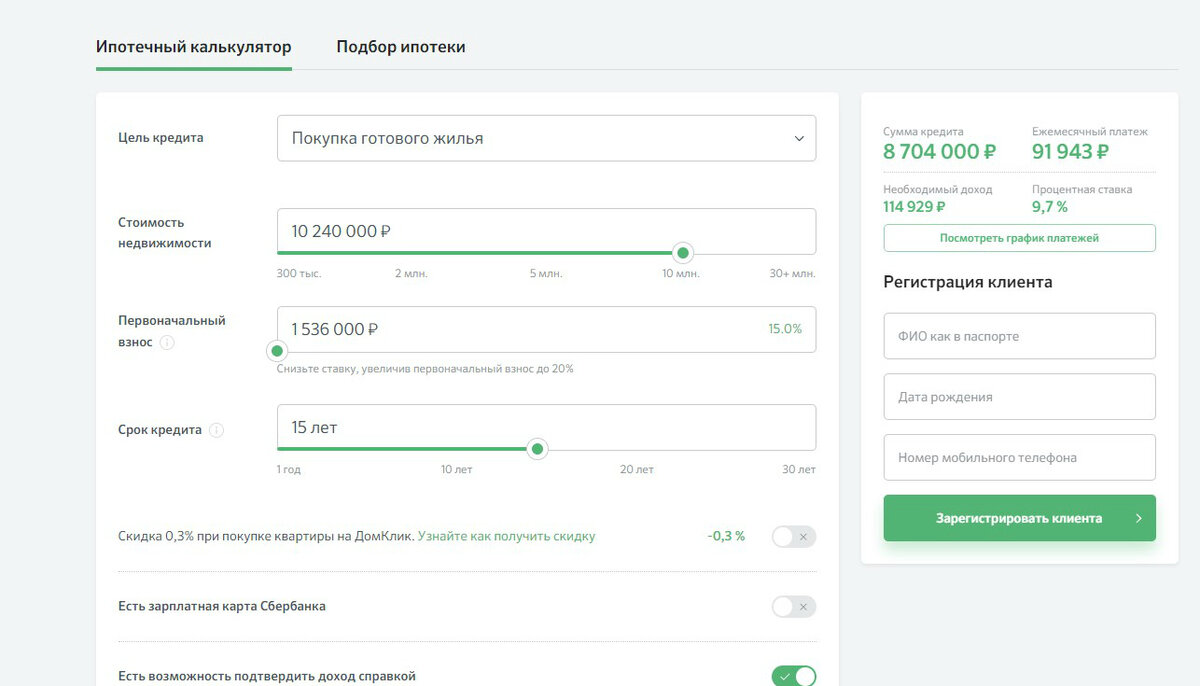Switch to the Подбор ипотеки tab
The height and width of the screenshot is (686, 1200).
401,47
